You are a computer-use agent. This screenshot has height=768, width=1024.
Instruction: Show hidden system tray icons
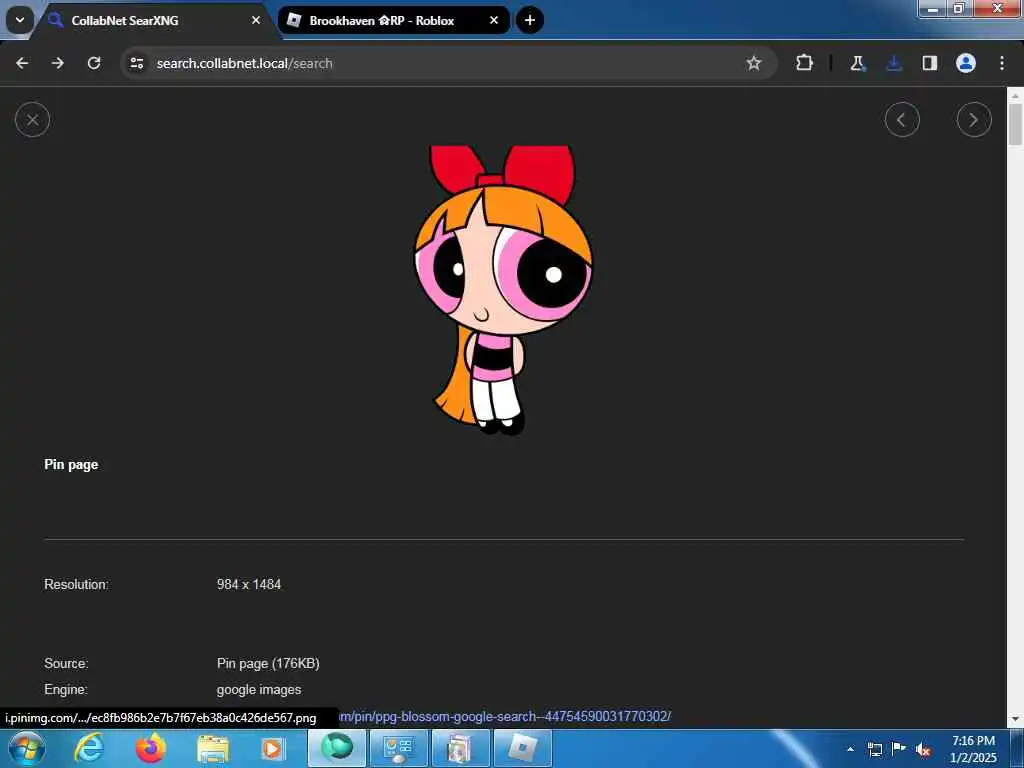point(850,749)
